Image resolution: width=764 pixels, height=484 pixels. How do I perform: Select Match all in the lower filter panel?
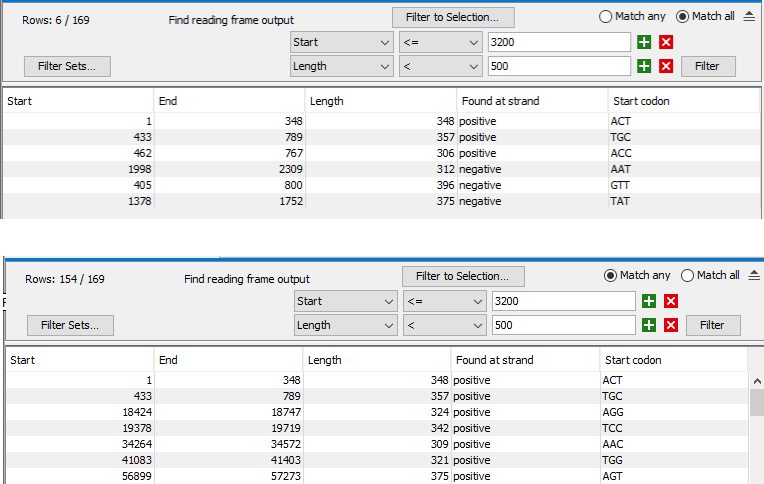click(x=688, y=276)
